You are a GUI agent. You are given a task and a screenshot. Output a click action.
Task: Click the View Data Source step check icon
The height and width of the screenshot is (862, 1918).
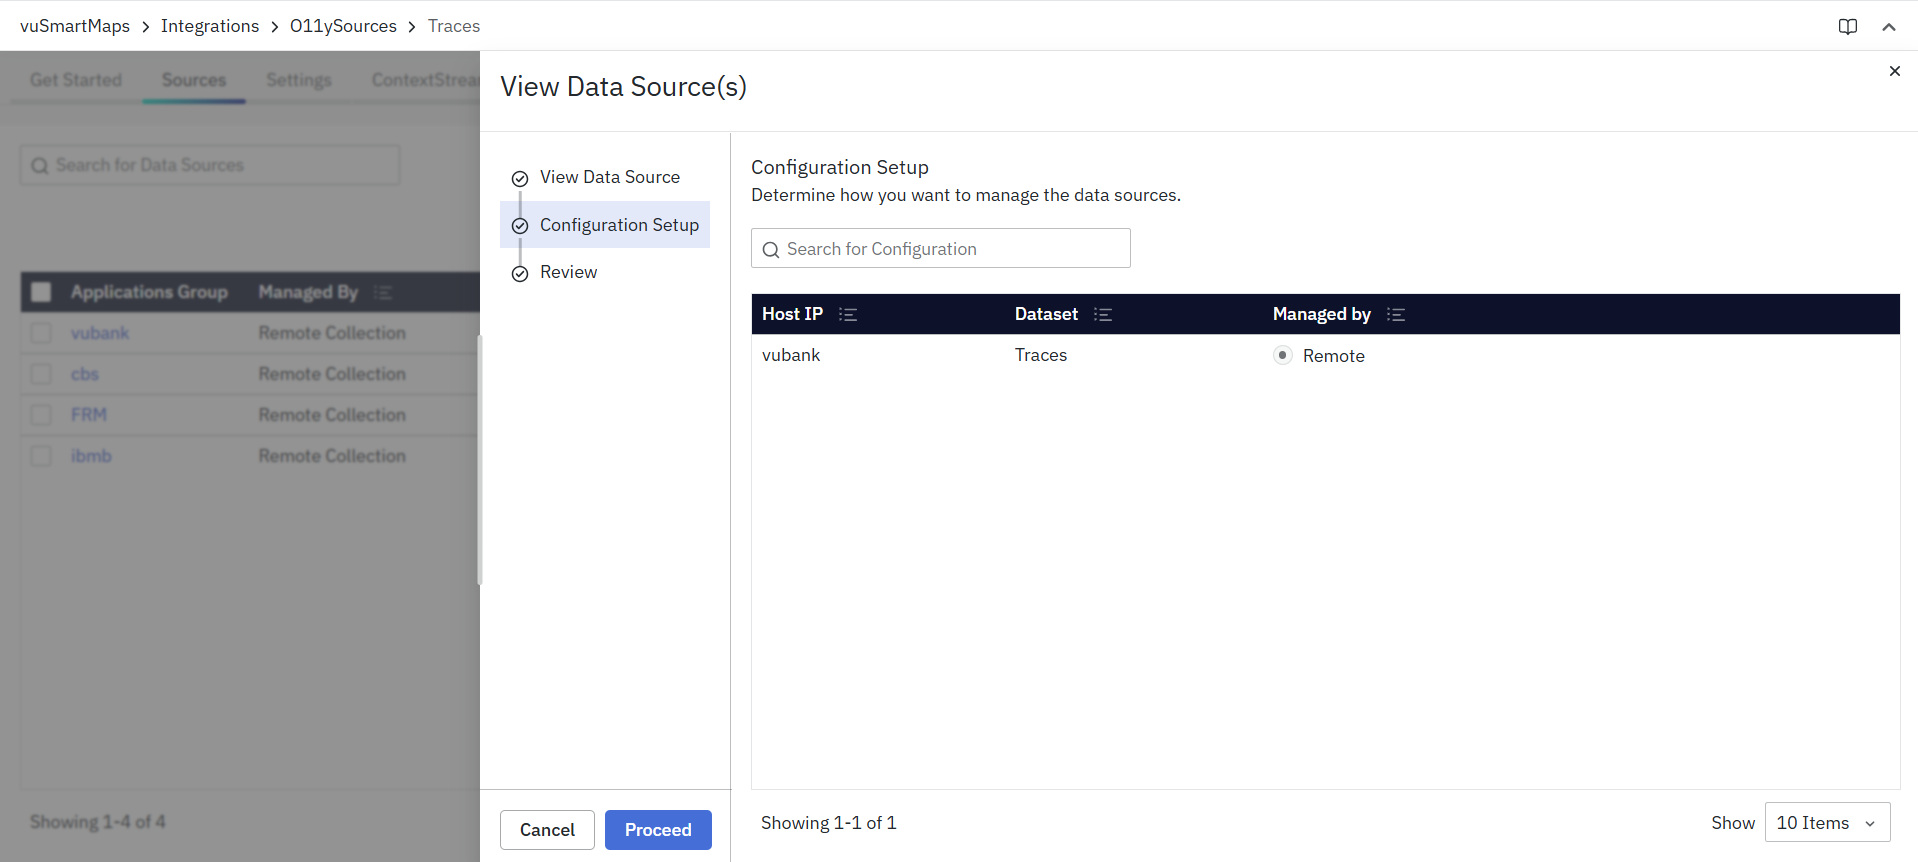click(520, 179)
